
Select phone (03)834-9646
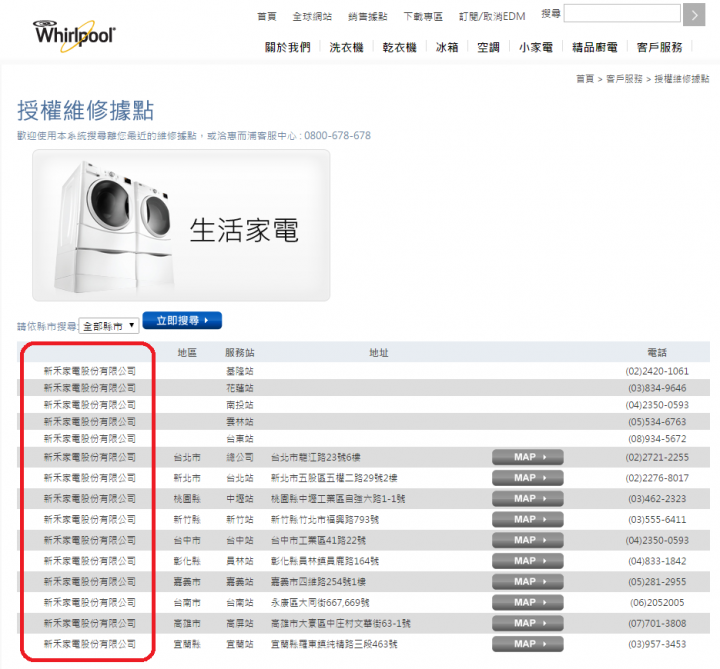tap(657, 388)
